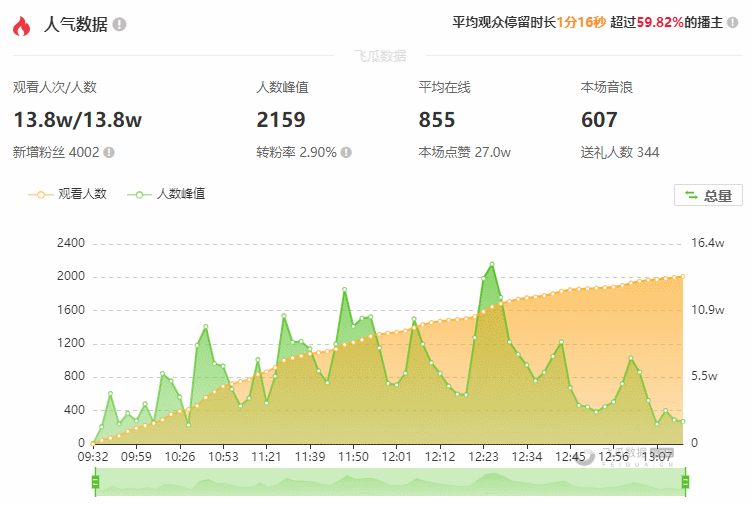Click the green range slider overview strip

point(390,482)
